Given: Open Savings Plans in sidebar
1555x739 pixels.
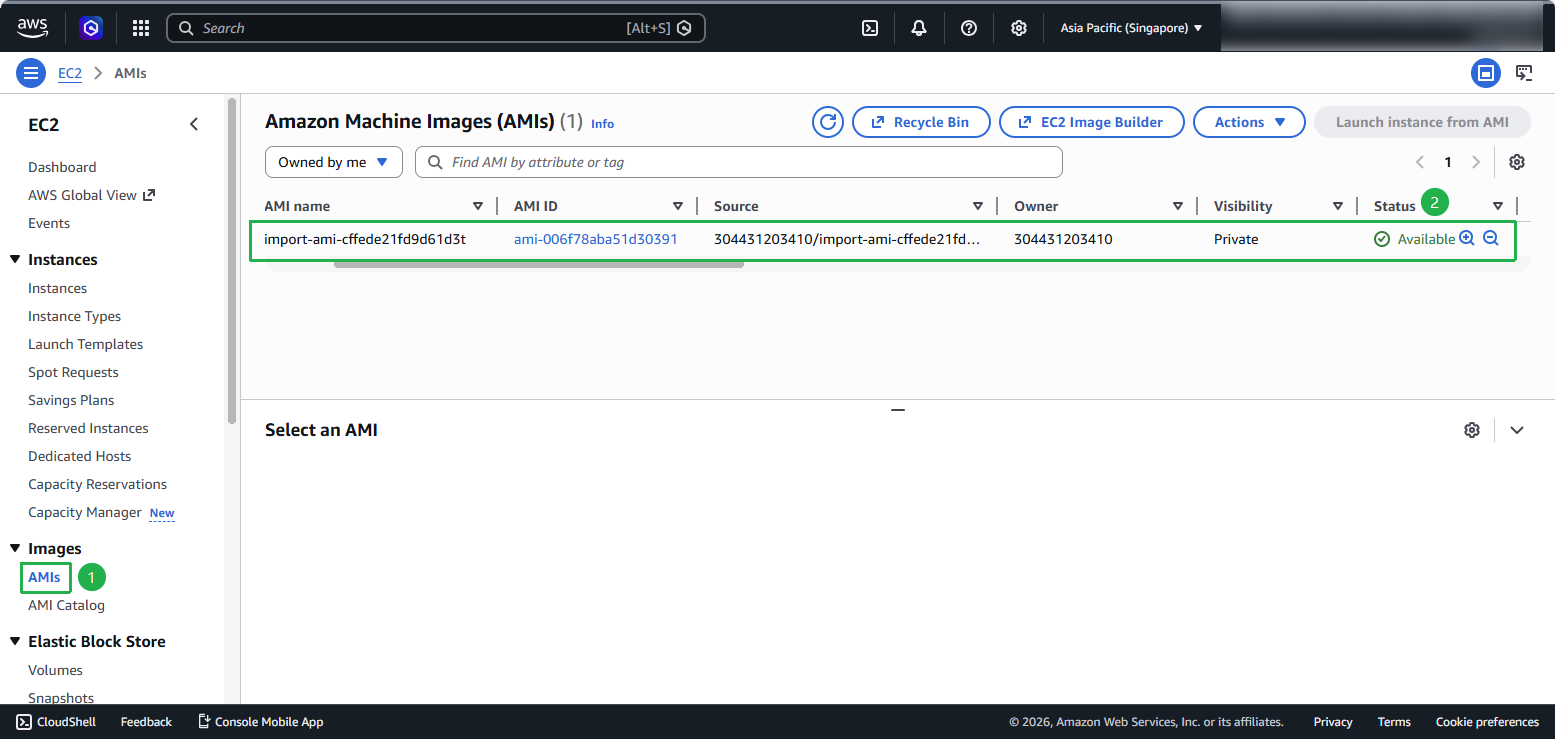Looking at the screenshot, I should [71, 400].
